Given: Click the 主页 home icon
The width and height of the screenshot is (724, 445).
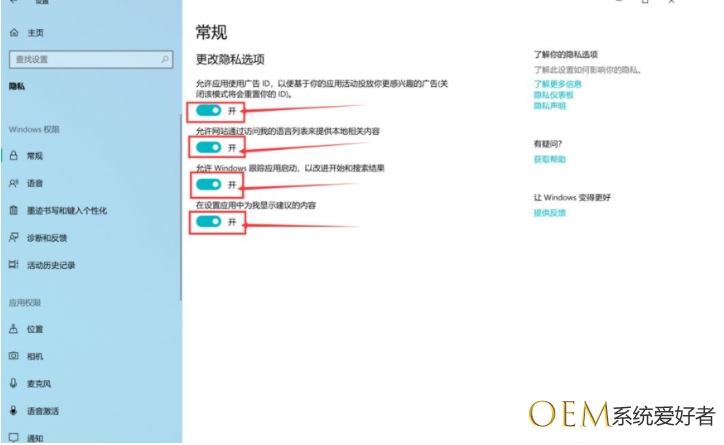Looking at the screenshot, I should pos(14,33).
